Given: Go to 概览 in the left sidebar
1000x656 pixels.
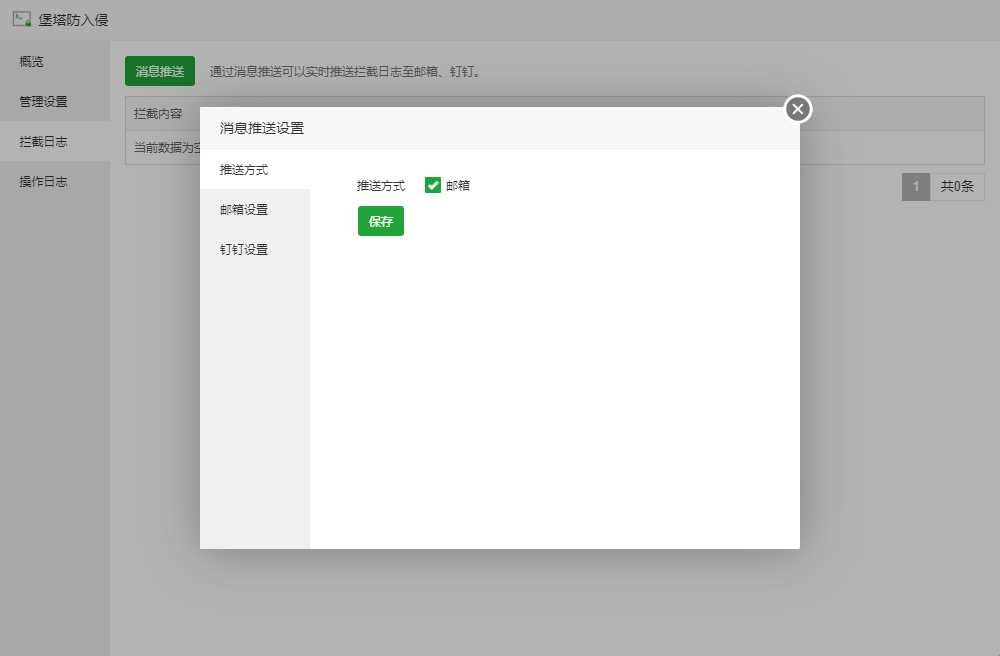Looking at the screenshot, I should point(32,62).
